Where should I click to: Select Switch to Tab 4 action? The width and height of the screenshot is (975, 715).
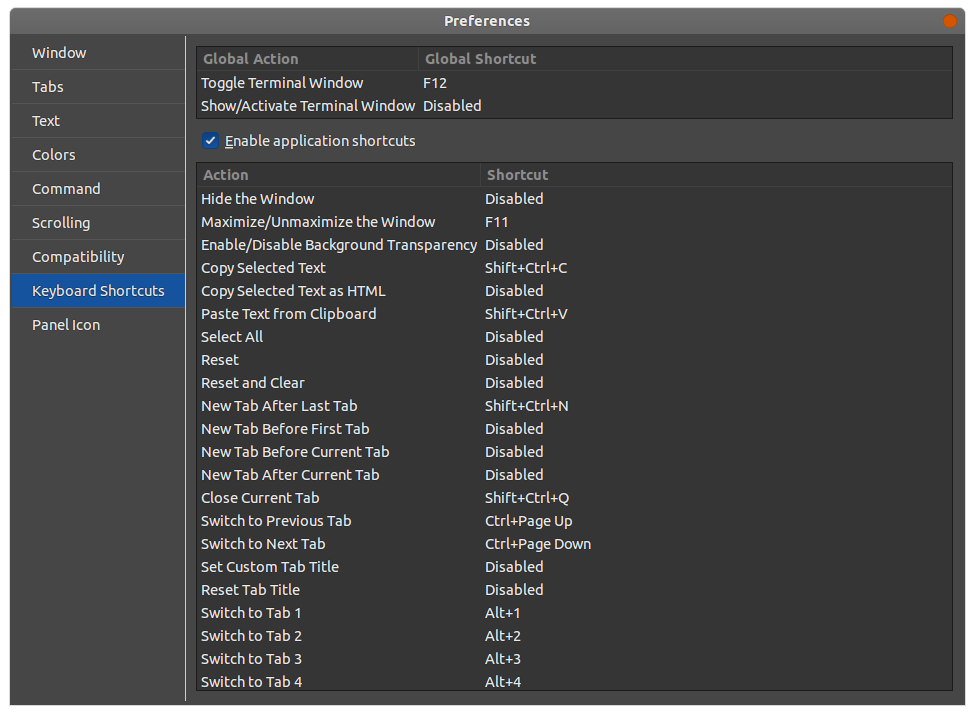coord(251,682)
